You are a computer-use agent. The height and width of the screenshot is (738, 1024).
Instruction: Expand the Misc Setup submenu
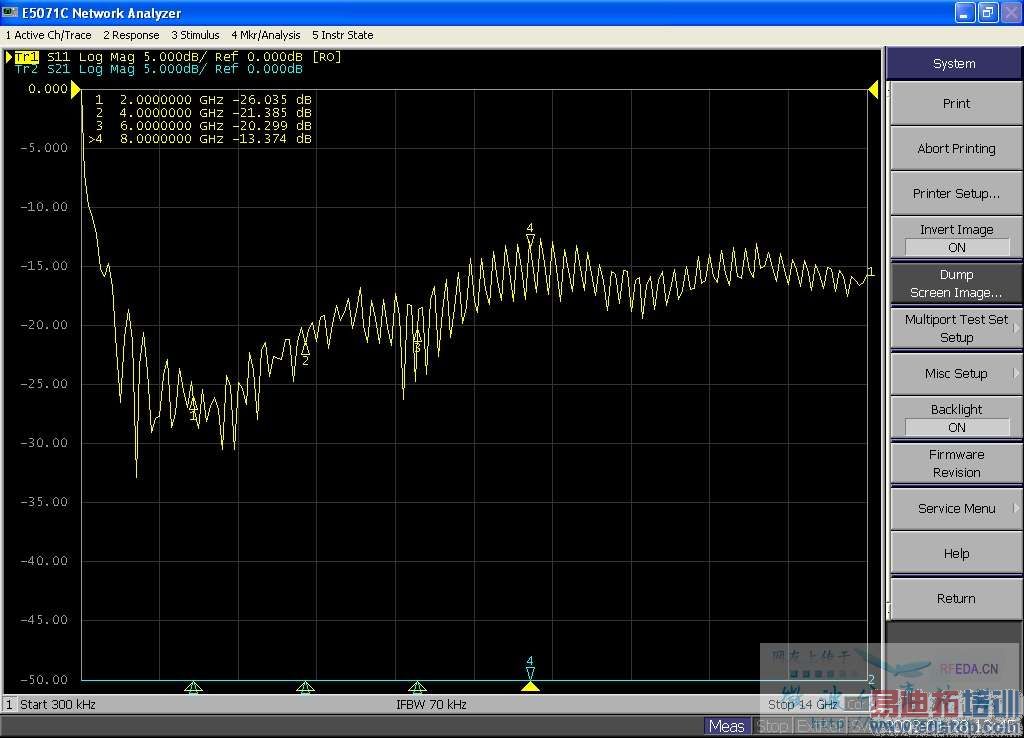956,373
